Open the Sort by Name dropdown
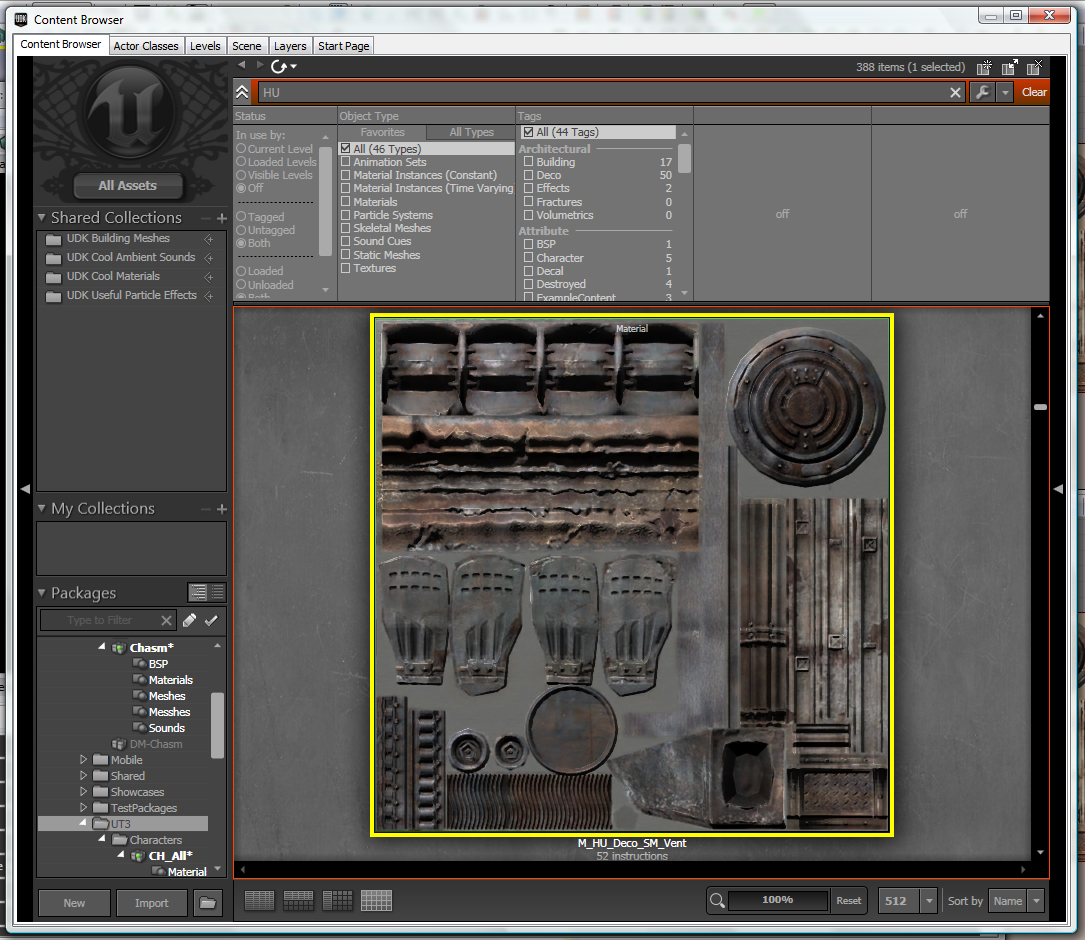This screenshot has height=940, width=1085. point(1036,901)
